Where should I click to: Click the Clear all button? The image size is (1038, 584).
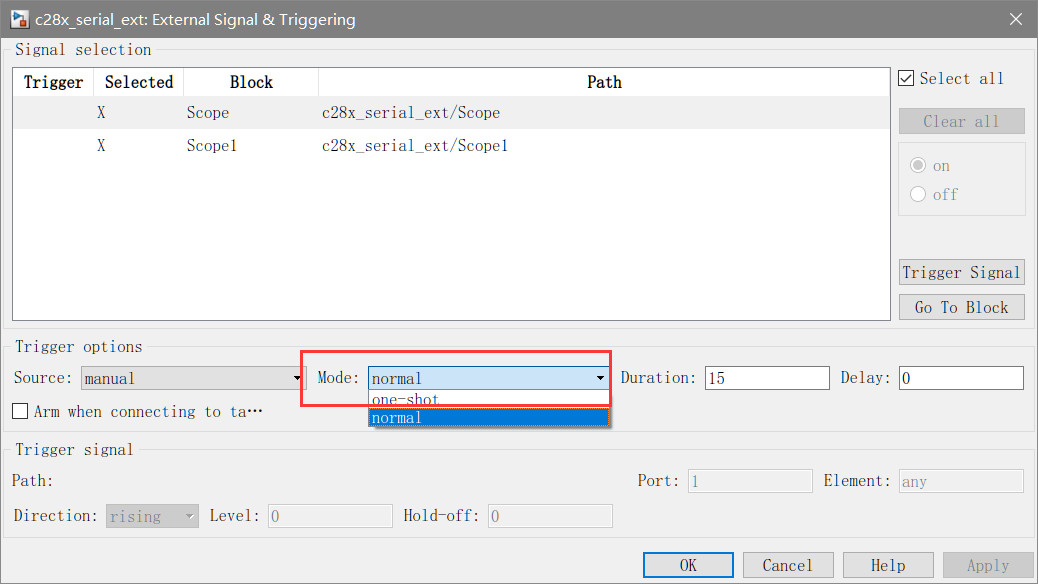(961, 121)
